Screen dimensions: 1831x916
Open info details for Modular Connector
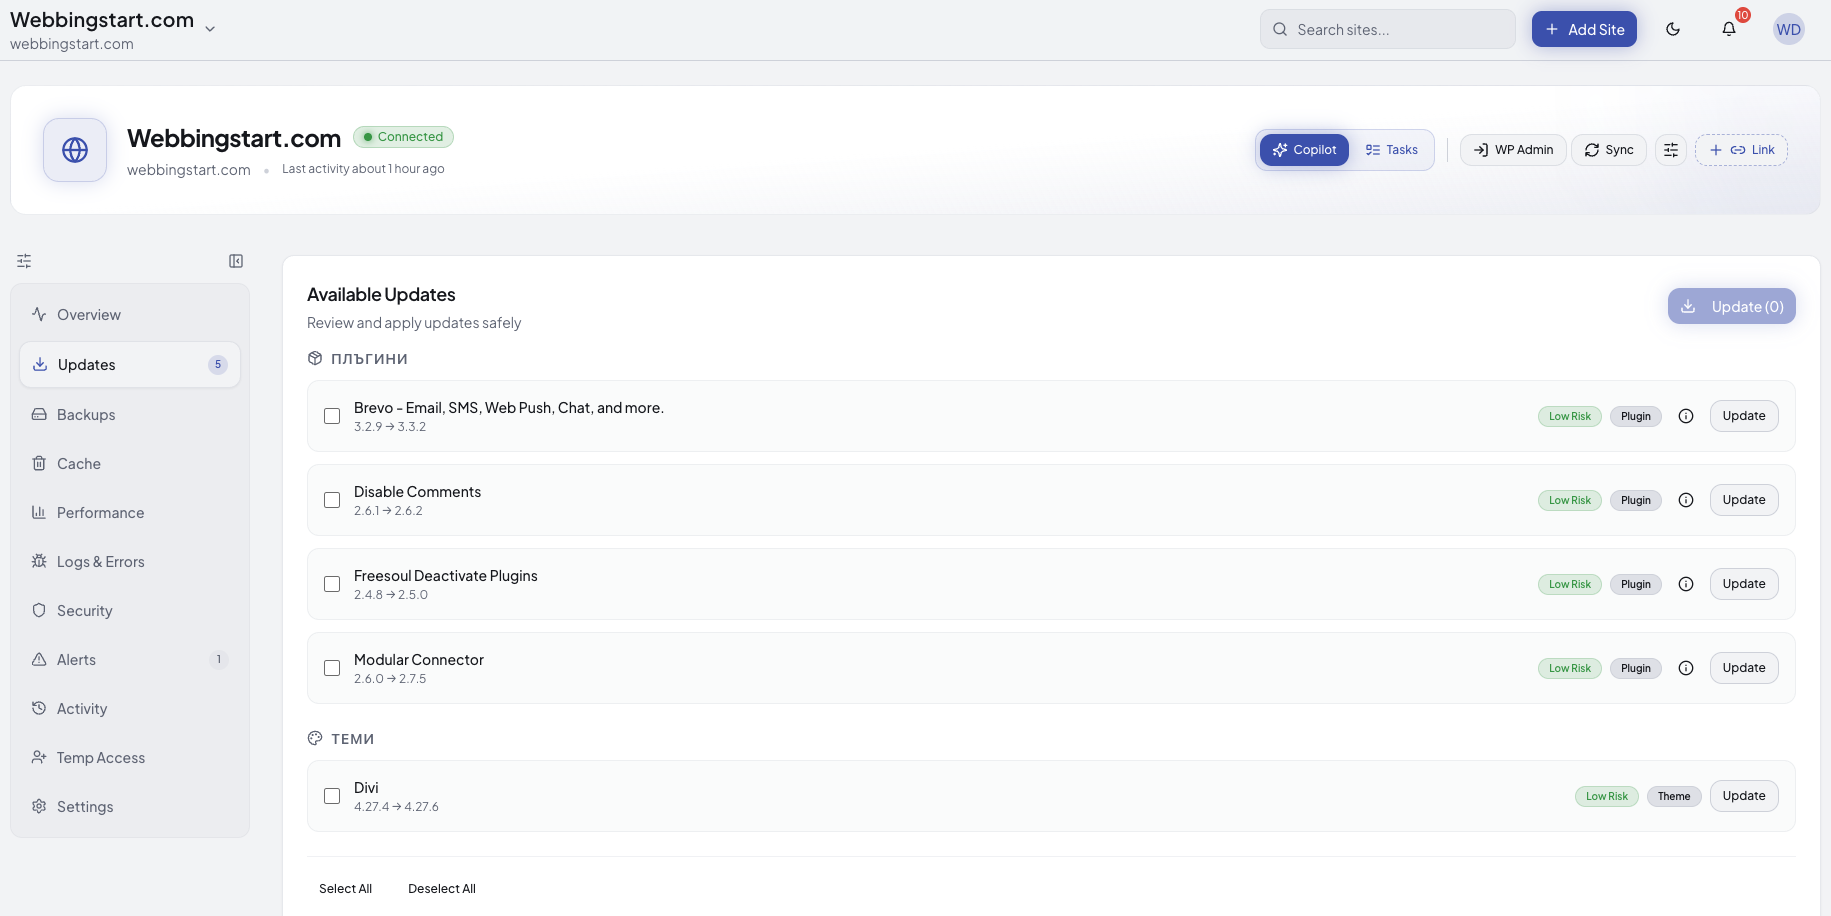pyautogui.click(x=1686, y=668)
